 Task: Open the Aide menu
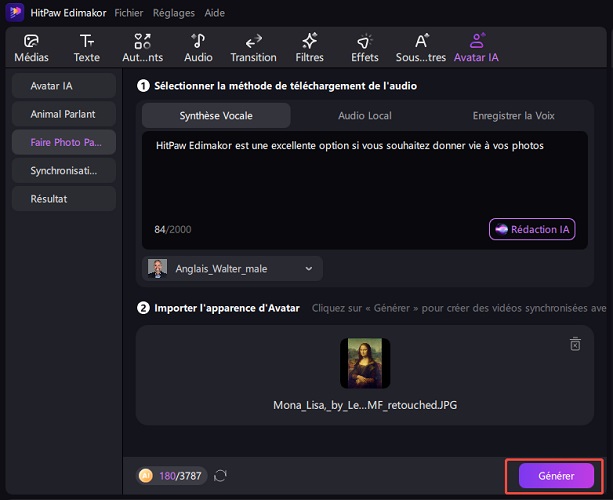coord(215,13)
